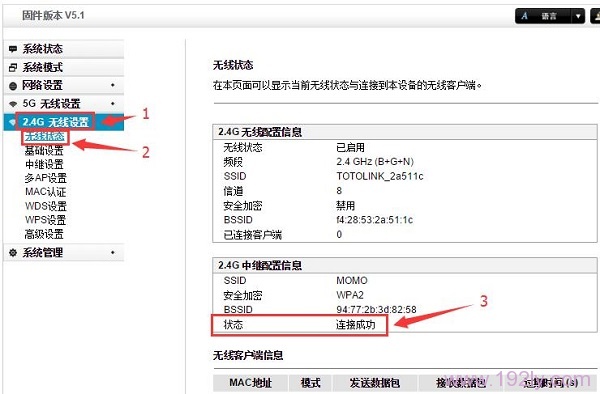The height and width of the screenshot is (394, 600).
Task: Click BSSID value f4:28:53:2a:51:1c
Action: 375,220
